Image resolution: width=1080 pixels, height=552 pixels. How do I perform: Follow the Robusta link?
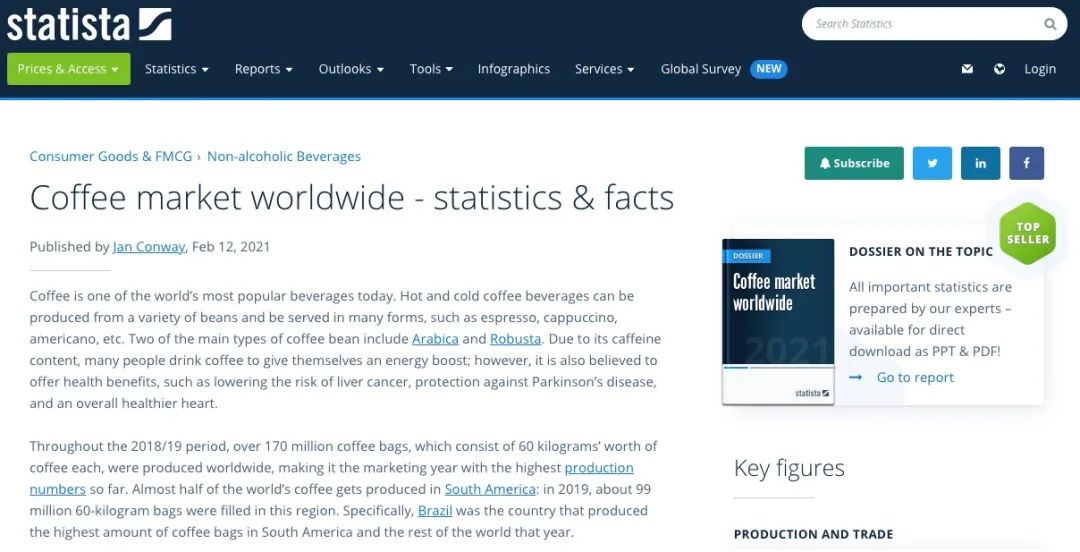[x=515, y=339]
